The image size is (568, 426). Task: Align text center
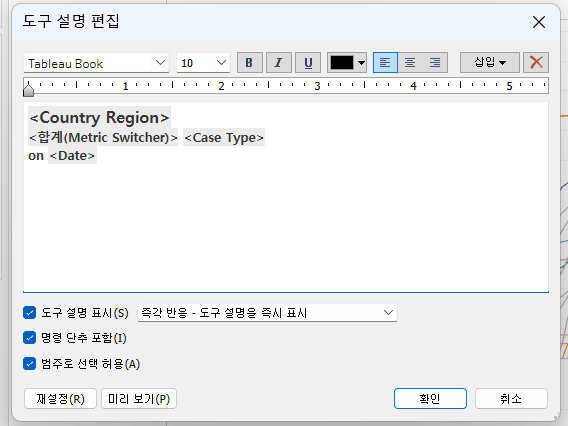click(410, 63)
